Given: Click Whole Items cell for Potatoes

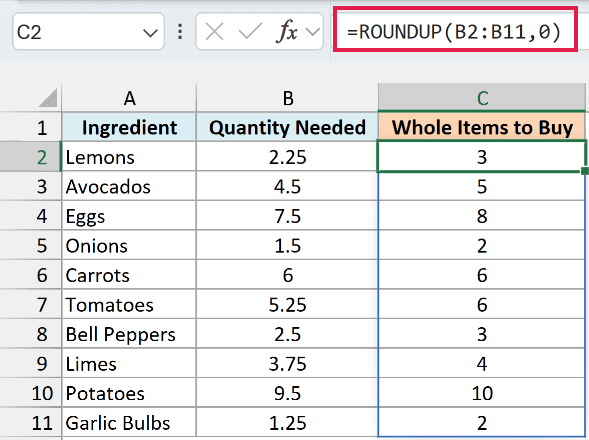Looking at the screenshot, I should (x=482, y=393).
